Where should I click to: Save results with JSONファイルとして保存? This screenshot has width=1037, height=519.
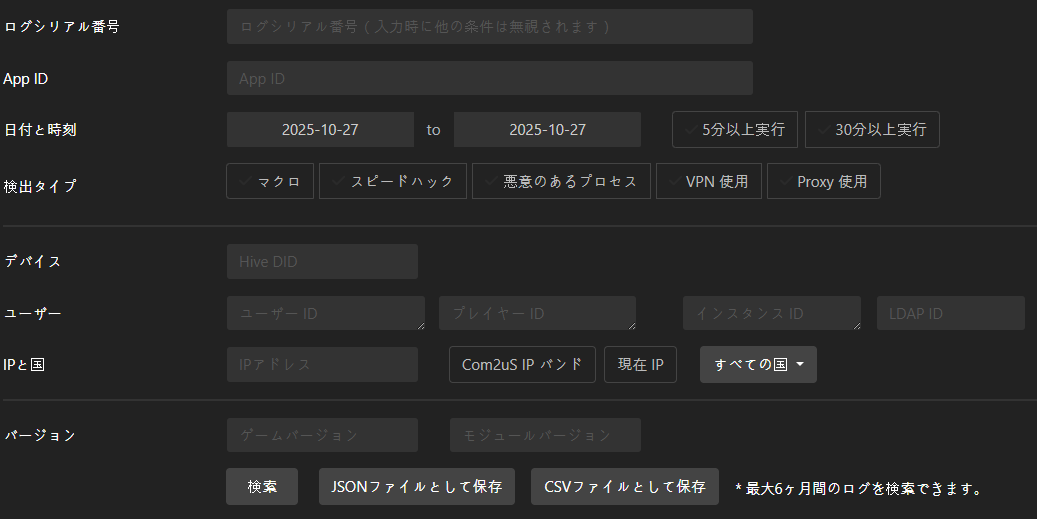417,487
